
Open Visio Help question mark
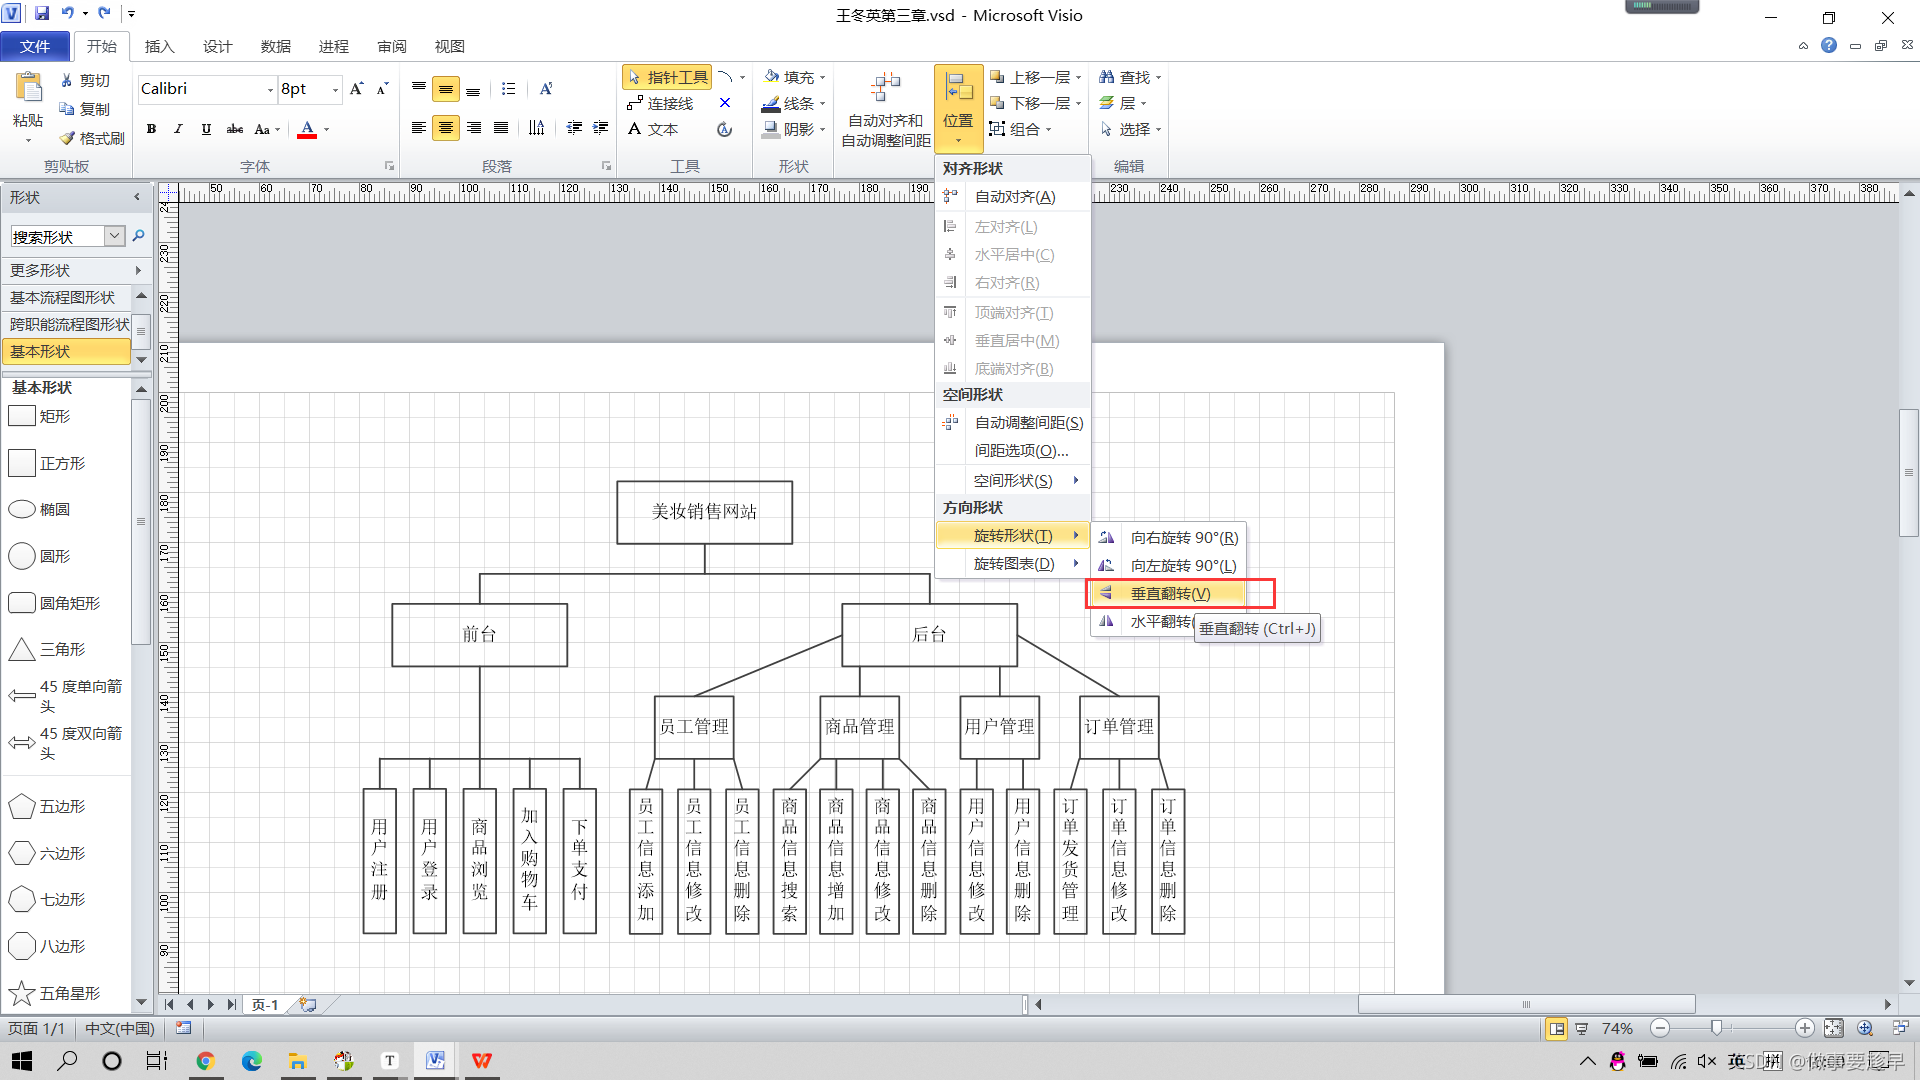pos(1829,45)
